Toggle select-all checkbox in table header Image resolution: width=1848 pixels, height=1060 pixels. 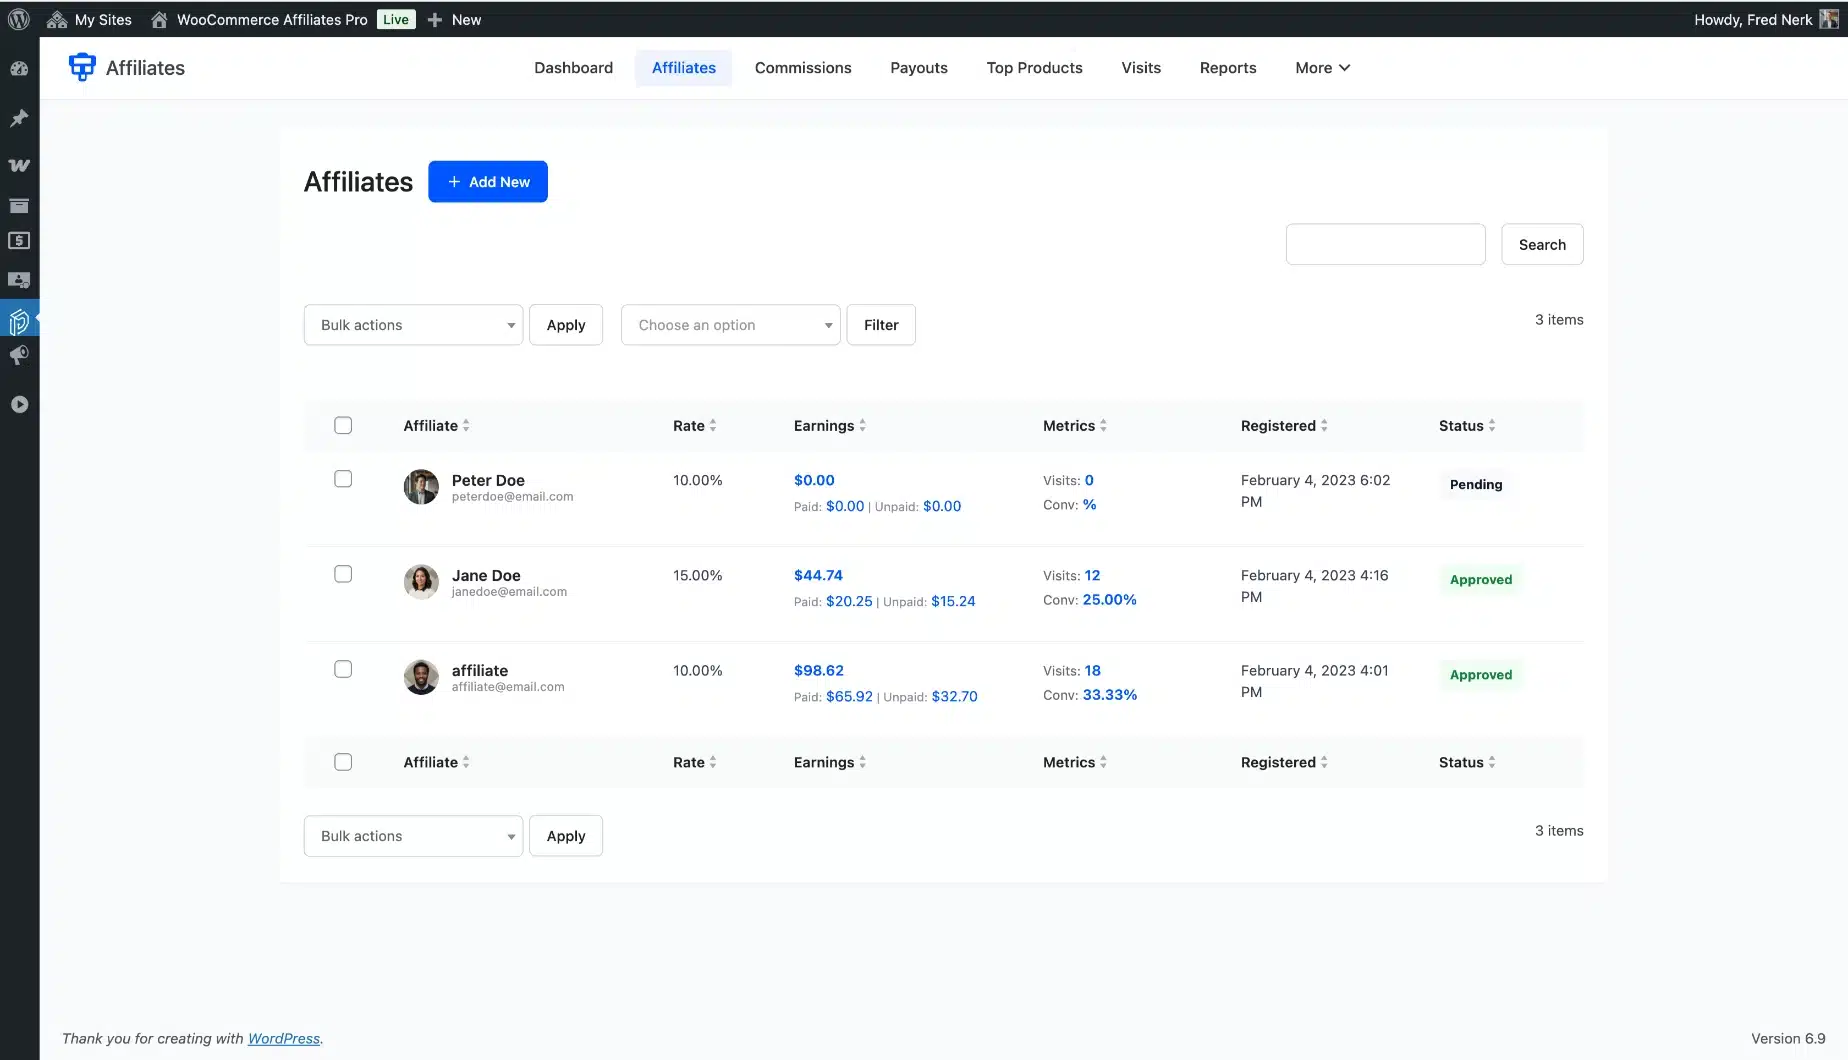pos(343,425)
